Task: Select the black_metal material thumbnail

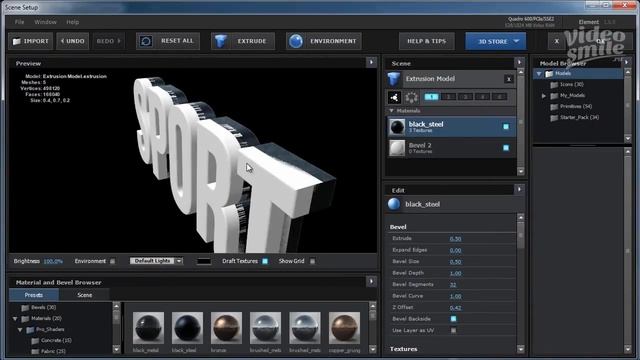Action: point(148,328)
